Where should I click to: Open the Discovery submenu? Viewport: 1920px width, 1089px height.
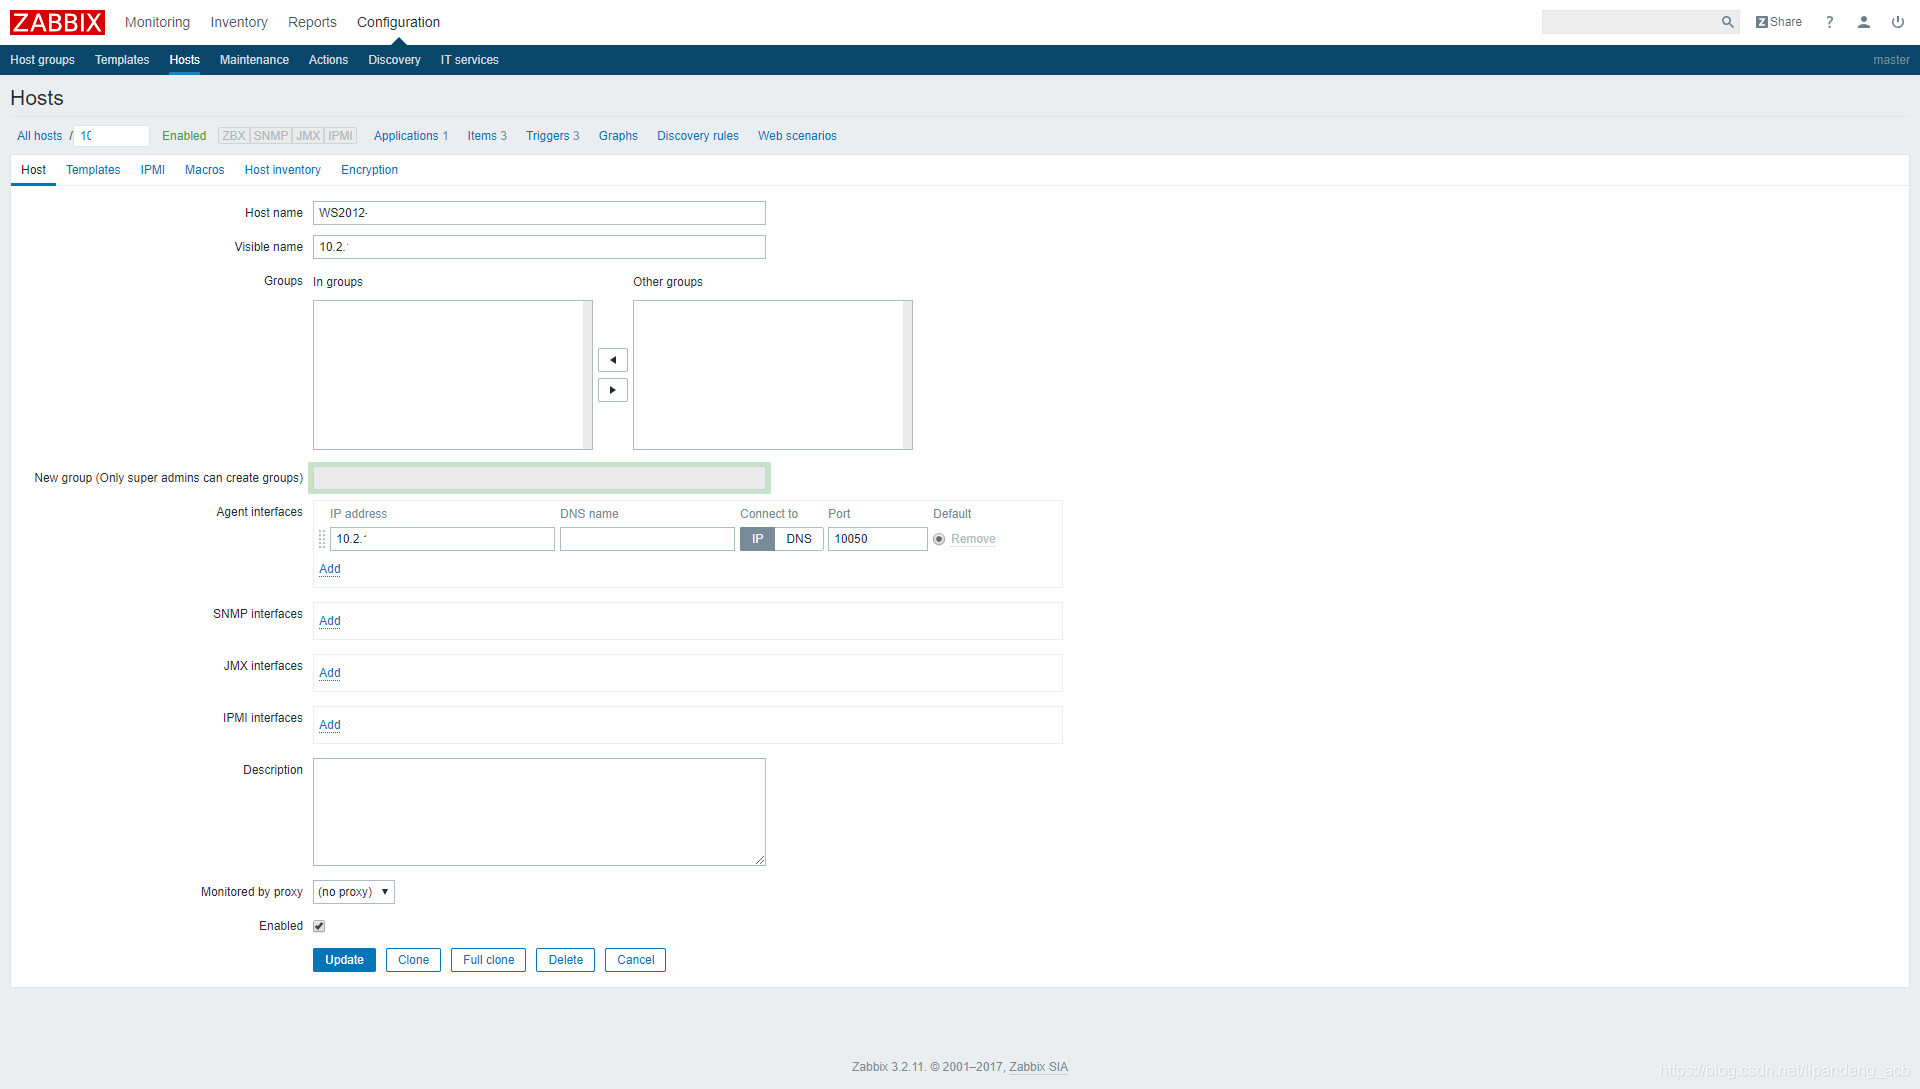(394, 60)
